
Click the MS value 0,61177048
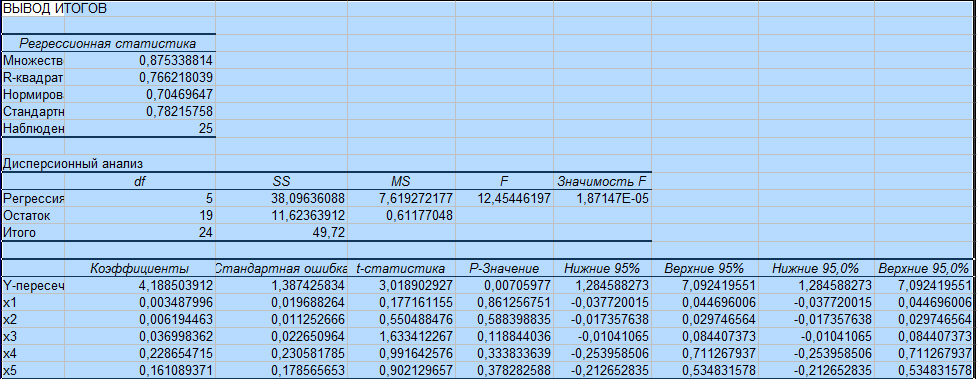[x=419, y=216]
